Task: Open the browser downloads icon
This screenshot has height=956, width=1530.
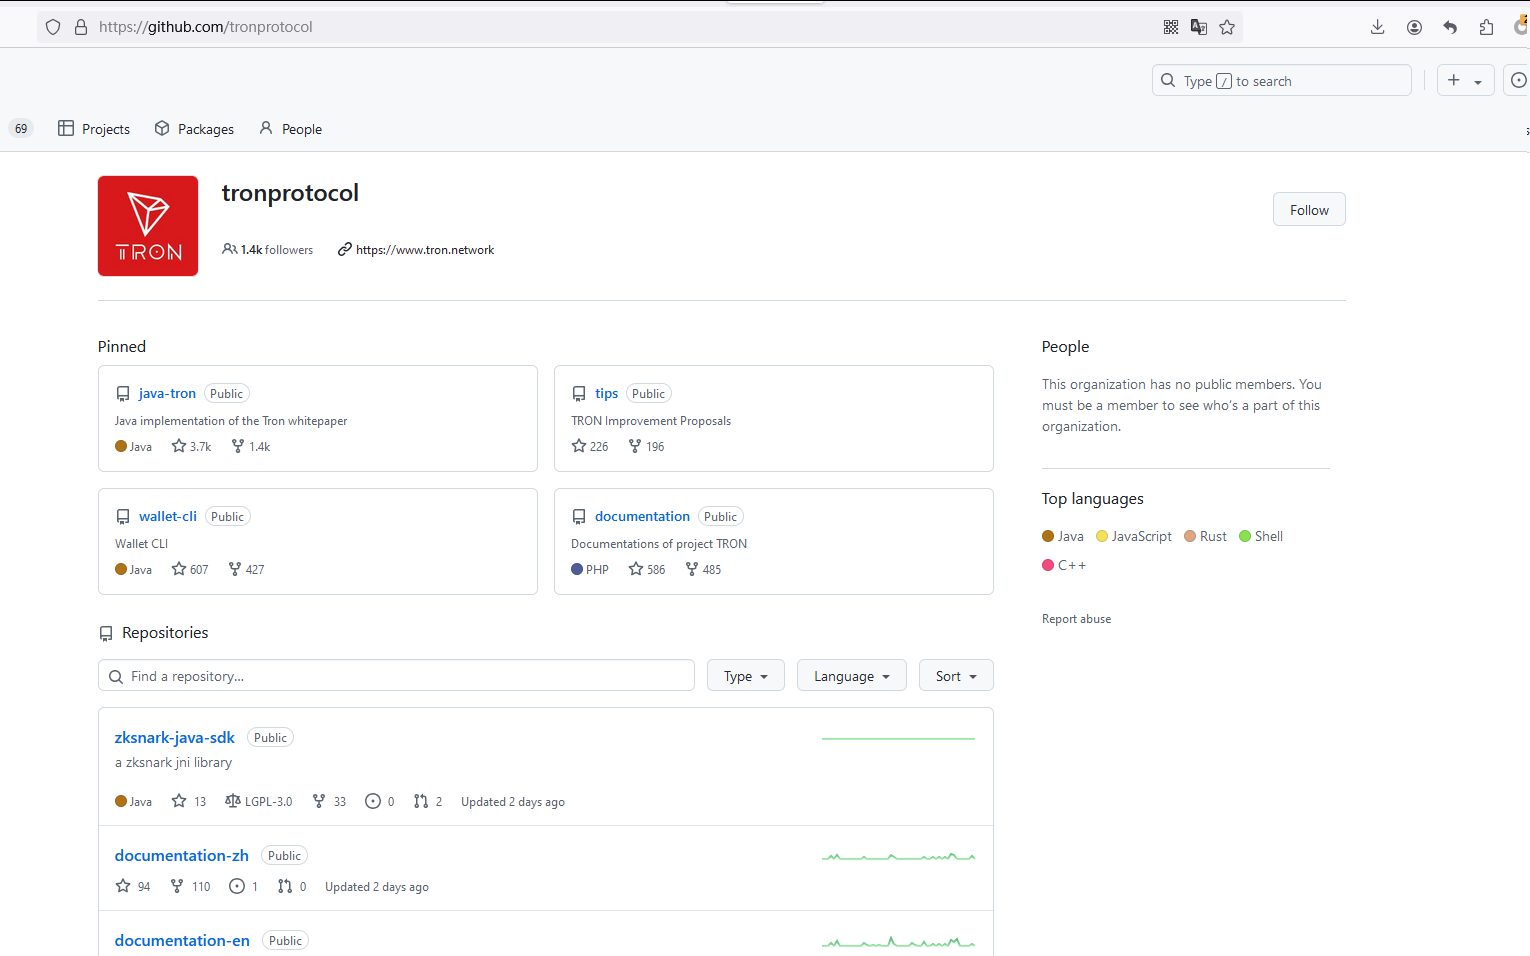Action: coord(1377,27)
